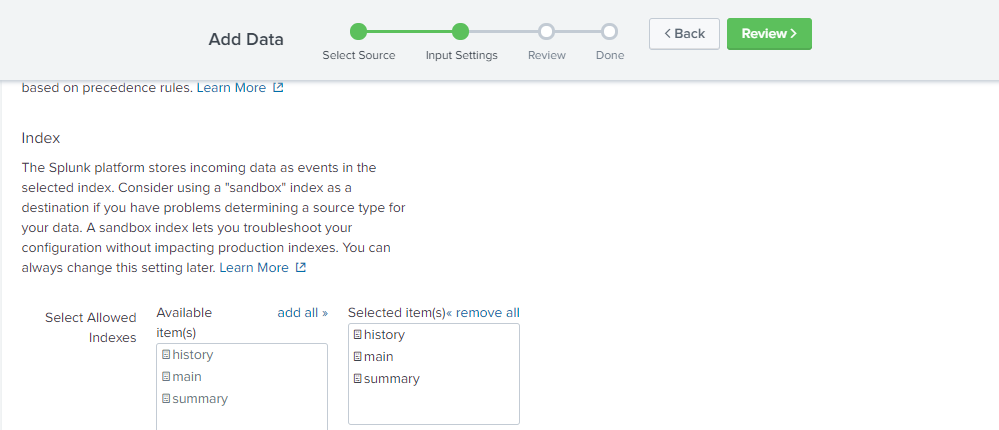
Task: Click the summary index icon in Selected items
Action: 357,379
